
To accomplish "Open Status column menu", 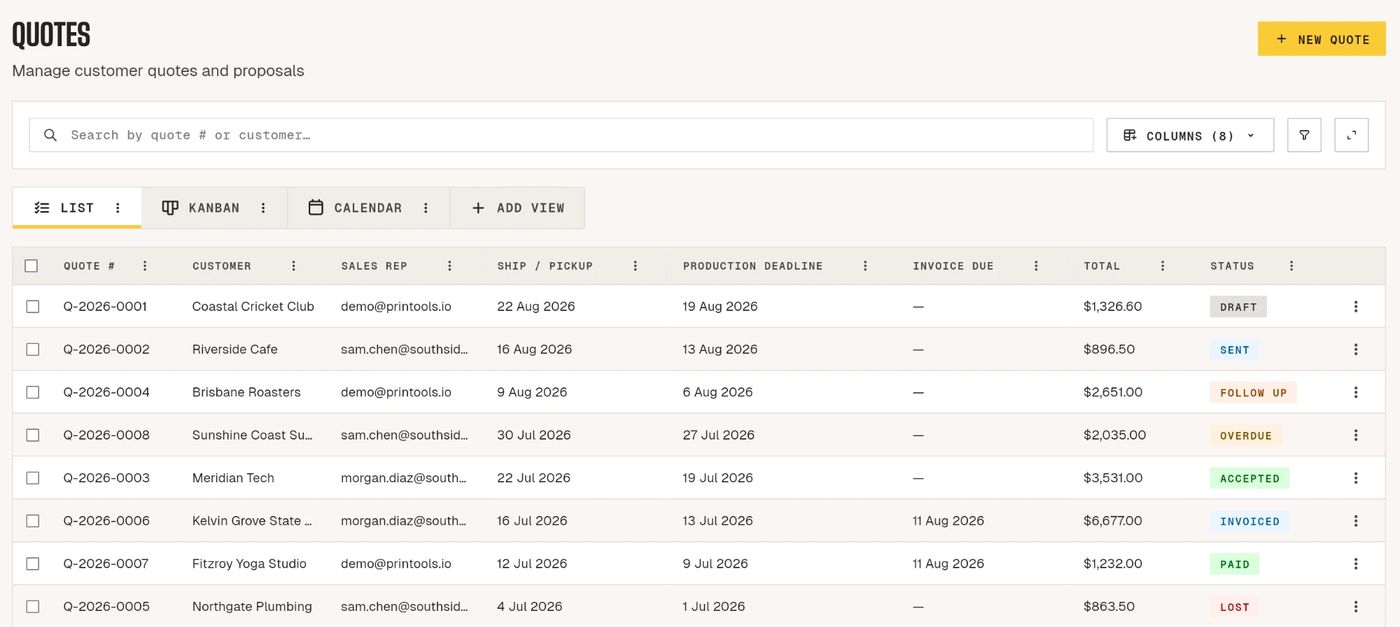I will [x=1291, y=266].
